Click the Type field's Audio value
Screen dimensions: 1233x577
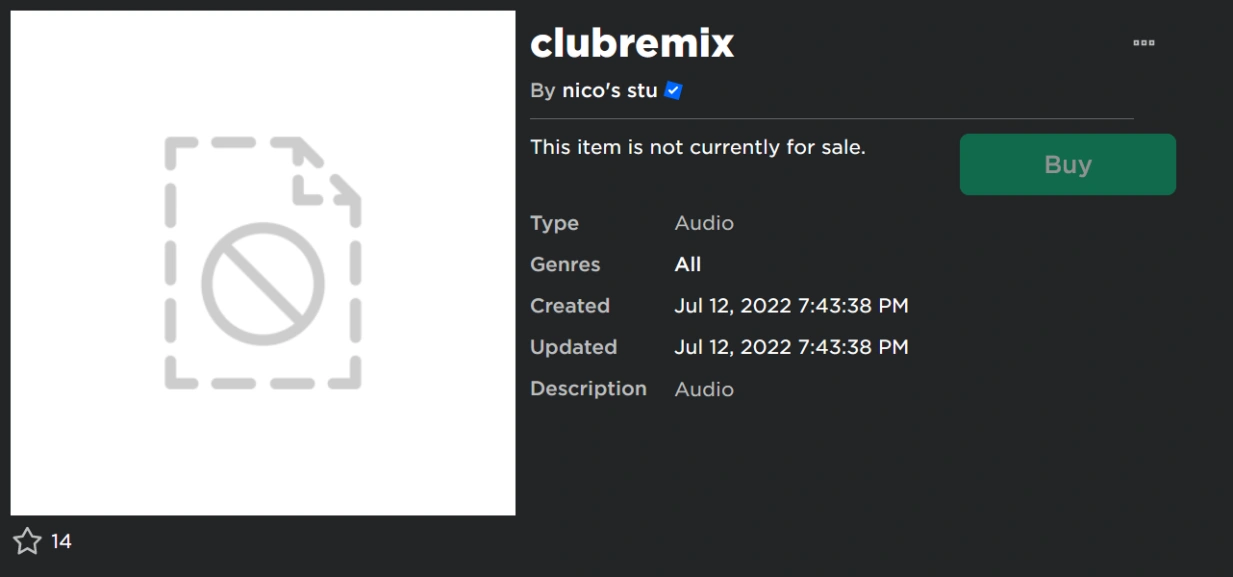point(704,223)
